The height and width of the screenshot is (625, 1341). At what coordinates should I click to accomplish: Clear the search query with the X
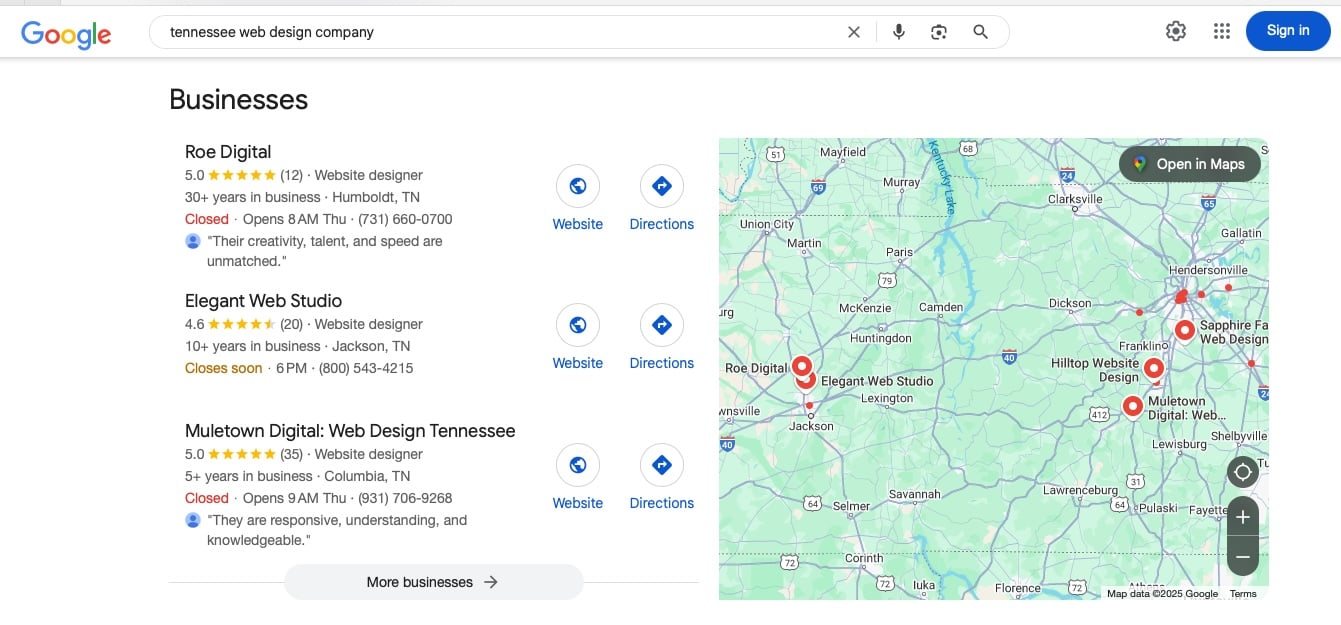pos(853,31)
